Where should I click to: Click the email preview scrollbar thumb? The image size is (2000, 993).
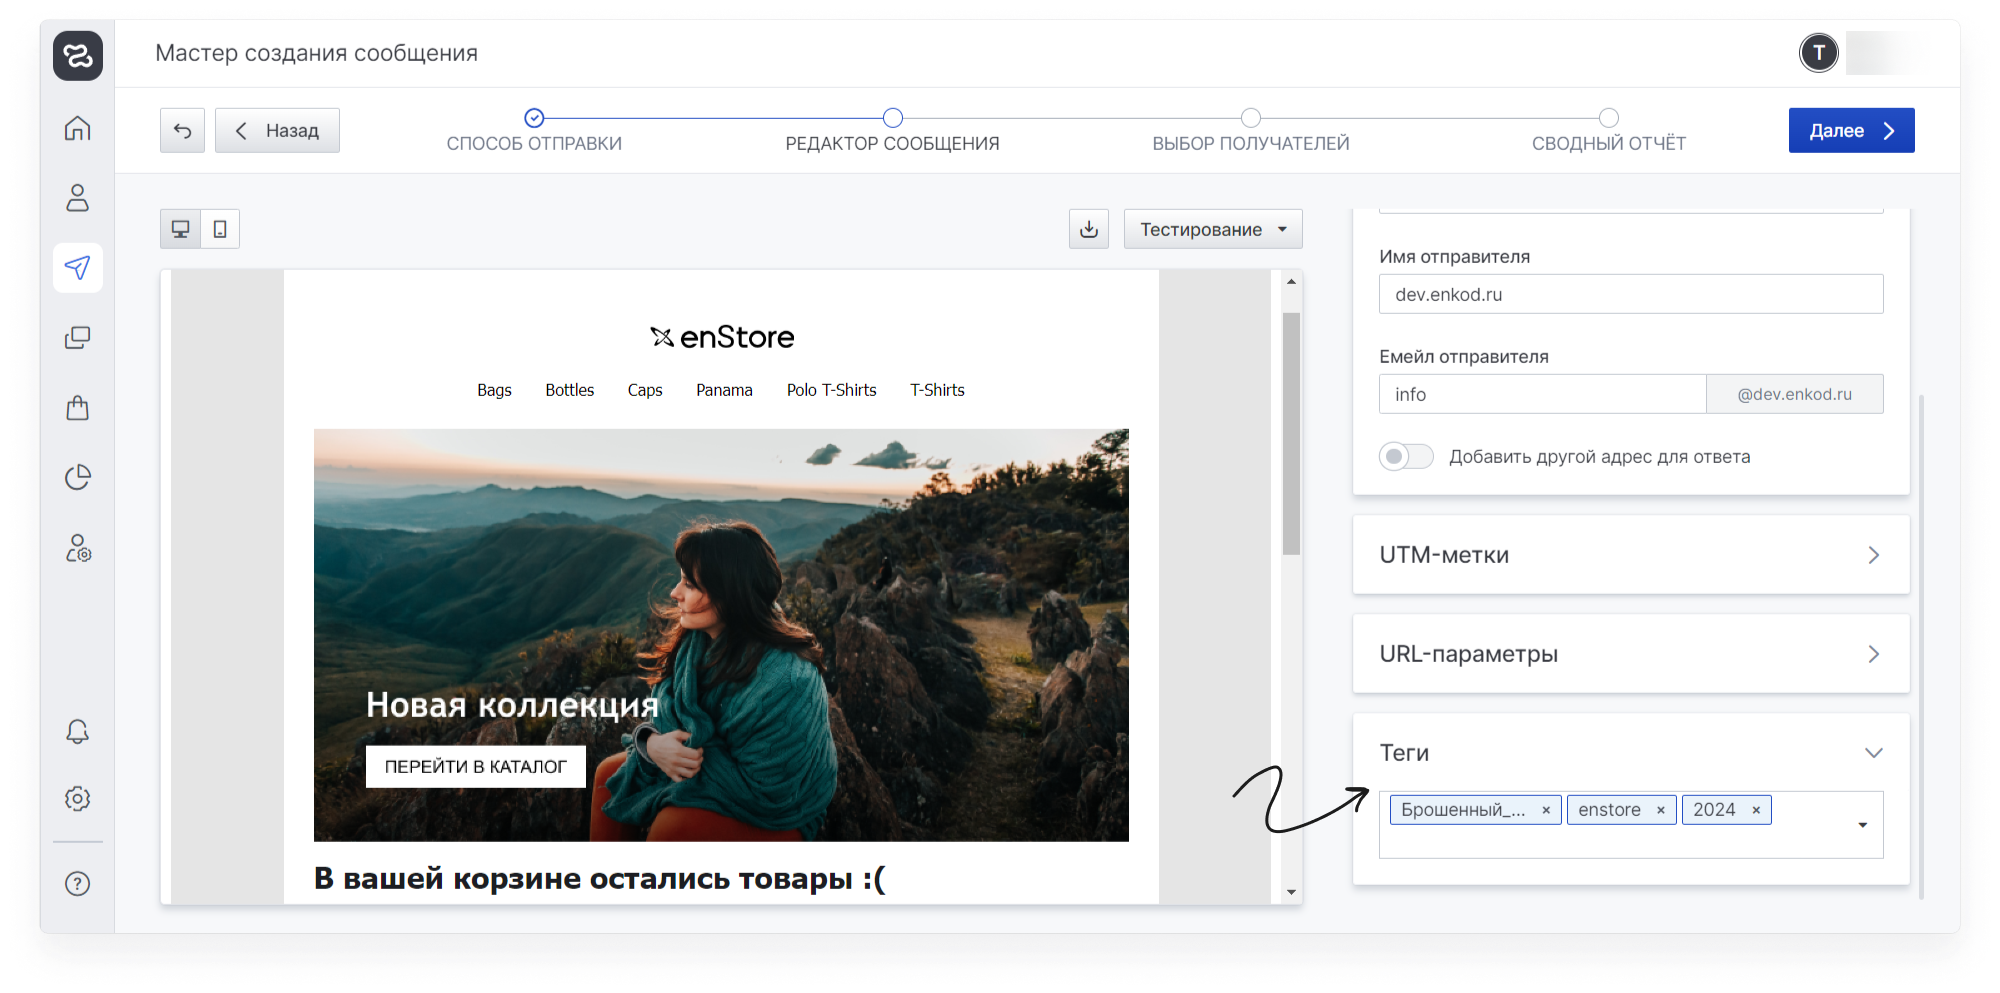pos(1291,433)
